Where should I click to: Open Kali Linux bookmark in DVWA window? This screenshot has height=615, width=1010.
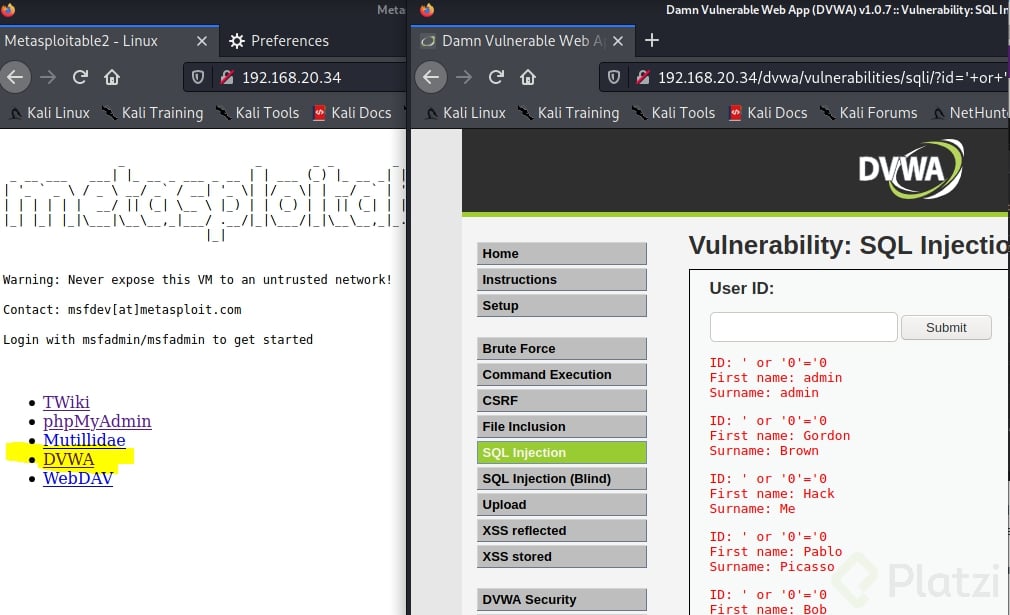tap(466, 113)
